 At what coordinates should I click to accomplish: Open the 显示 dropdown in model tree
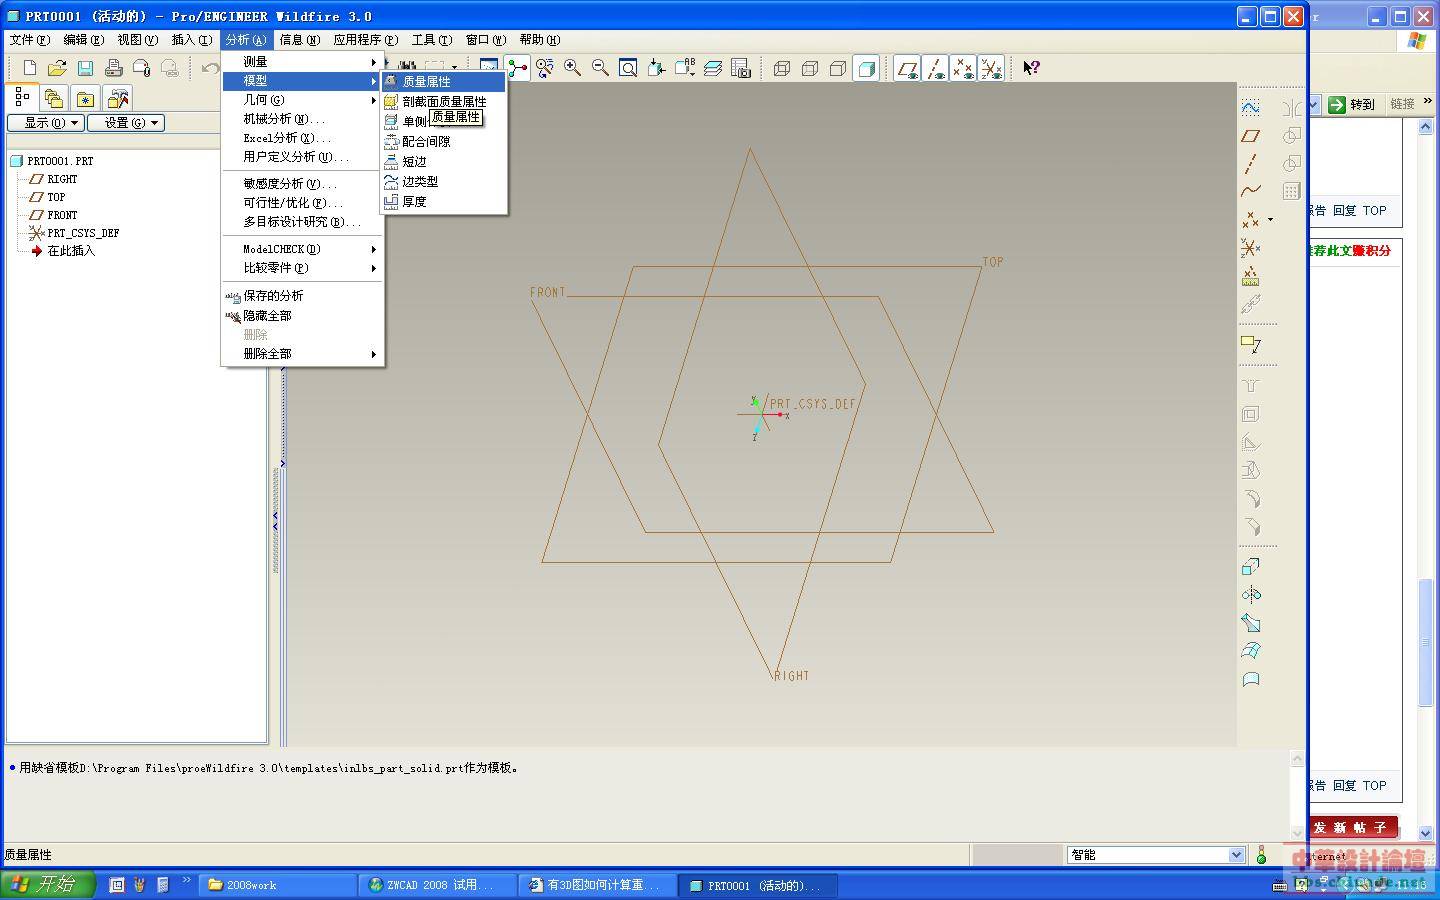(x=45, y=123)
